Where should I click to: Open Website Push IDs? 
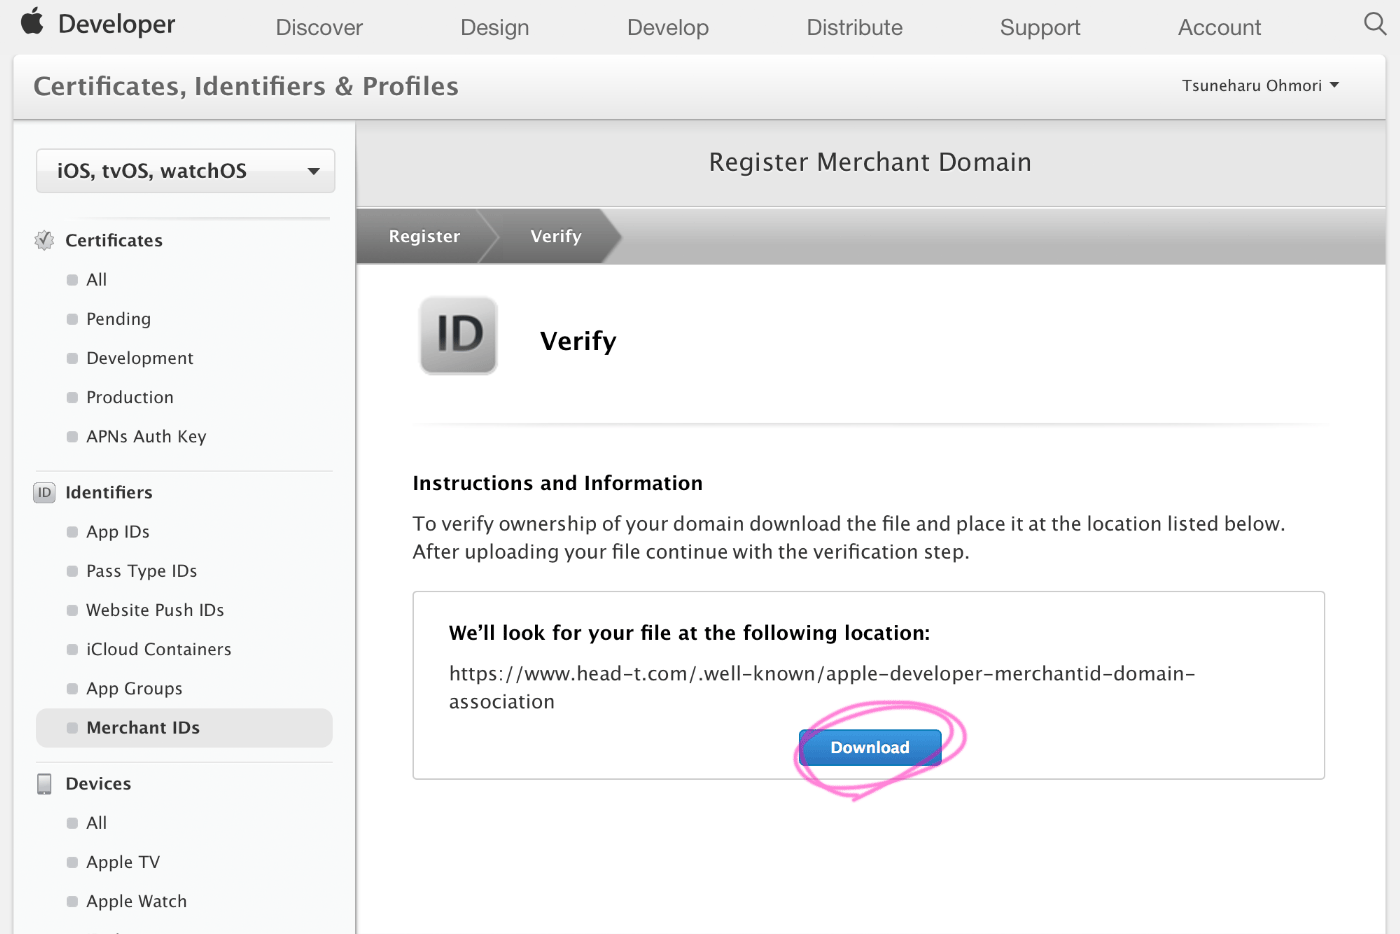coord(155,610)
